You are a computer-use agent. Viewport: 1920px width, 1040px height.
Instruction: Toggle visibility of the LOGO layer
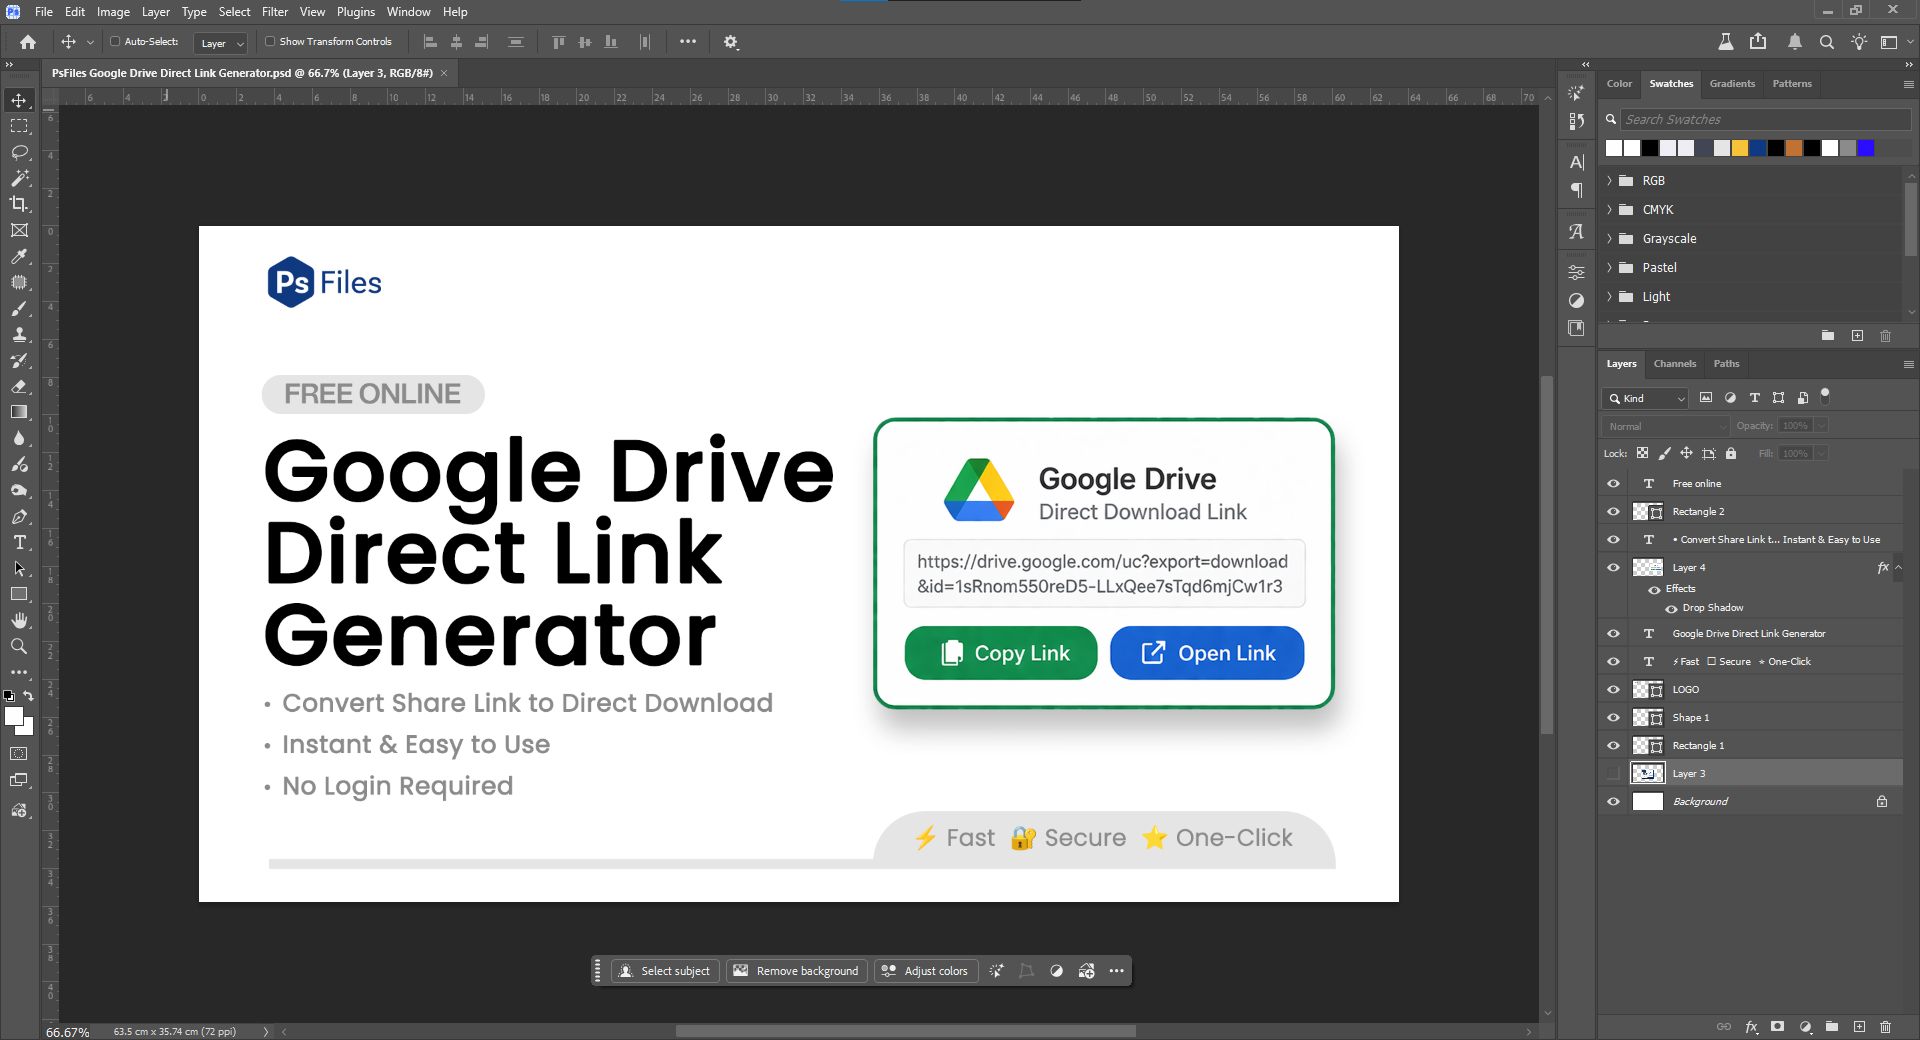coord(1613,689)
